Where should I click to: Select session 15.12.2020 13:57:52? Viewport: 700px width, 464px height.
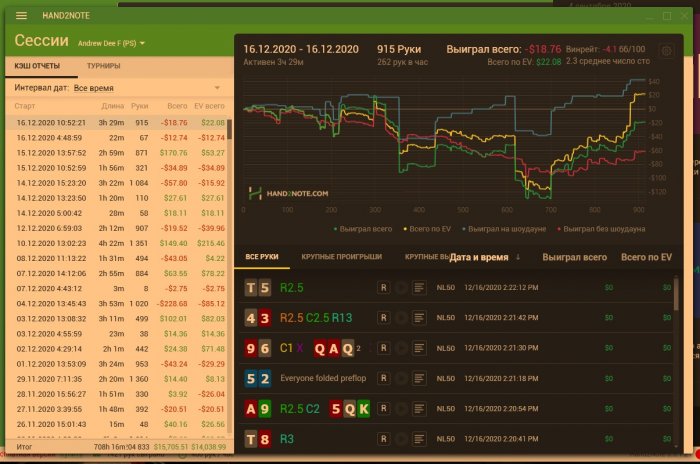[118, 153]
